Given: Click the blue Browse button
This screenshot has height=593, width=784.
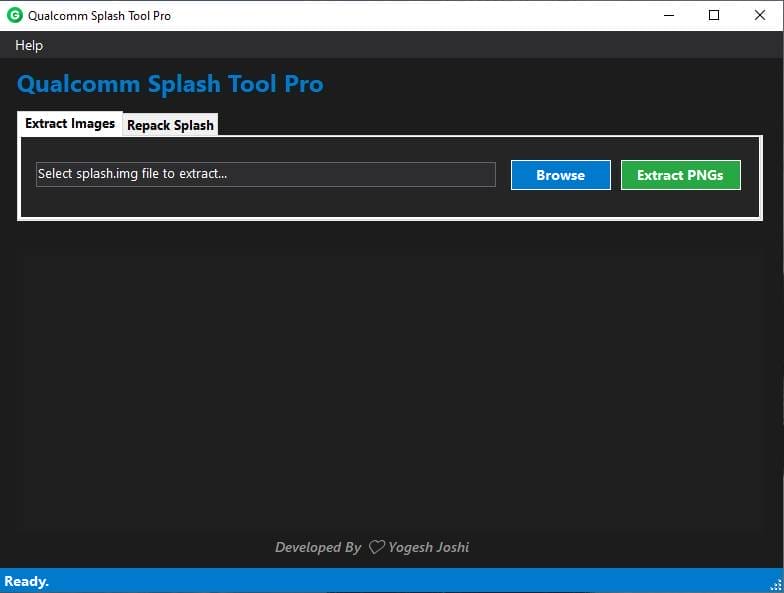Looking at the screenshot, I should pos(560,175).
